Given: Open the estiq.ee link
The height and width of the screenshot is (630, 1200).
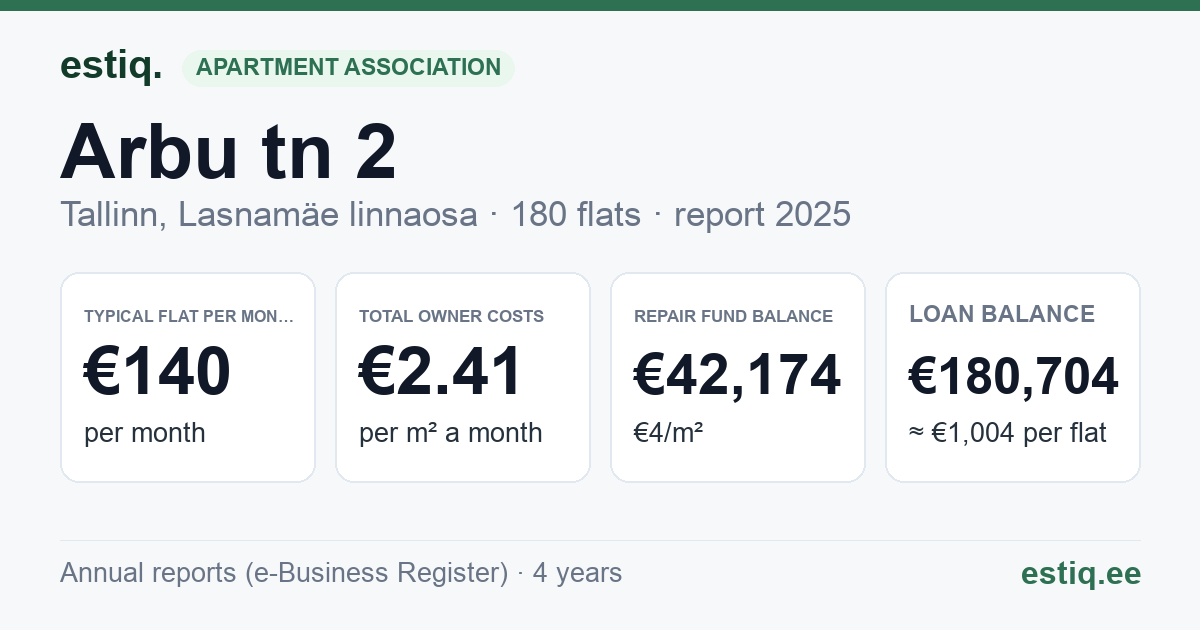Looking at the screenshot, I should click(1081, 573).
